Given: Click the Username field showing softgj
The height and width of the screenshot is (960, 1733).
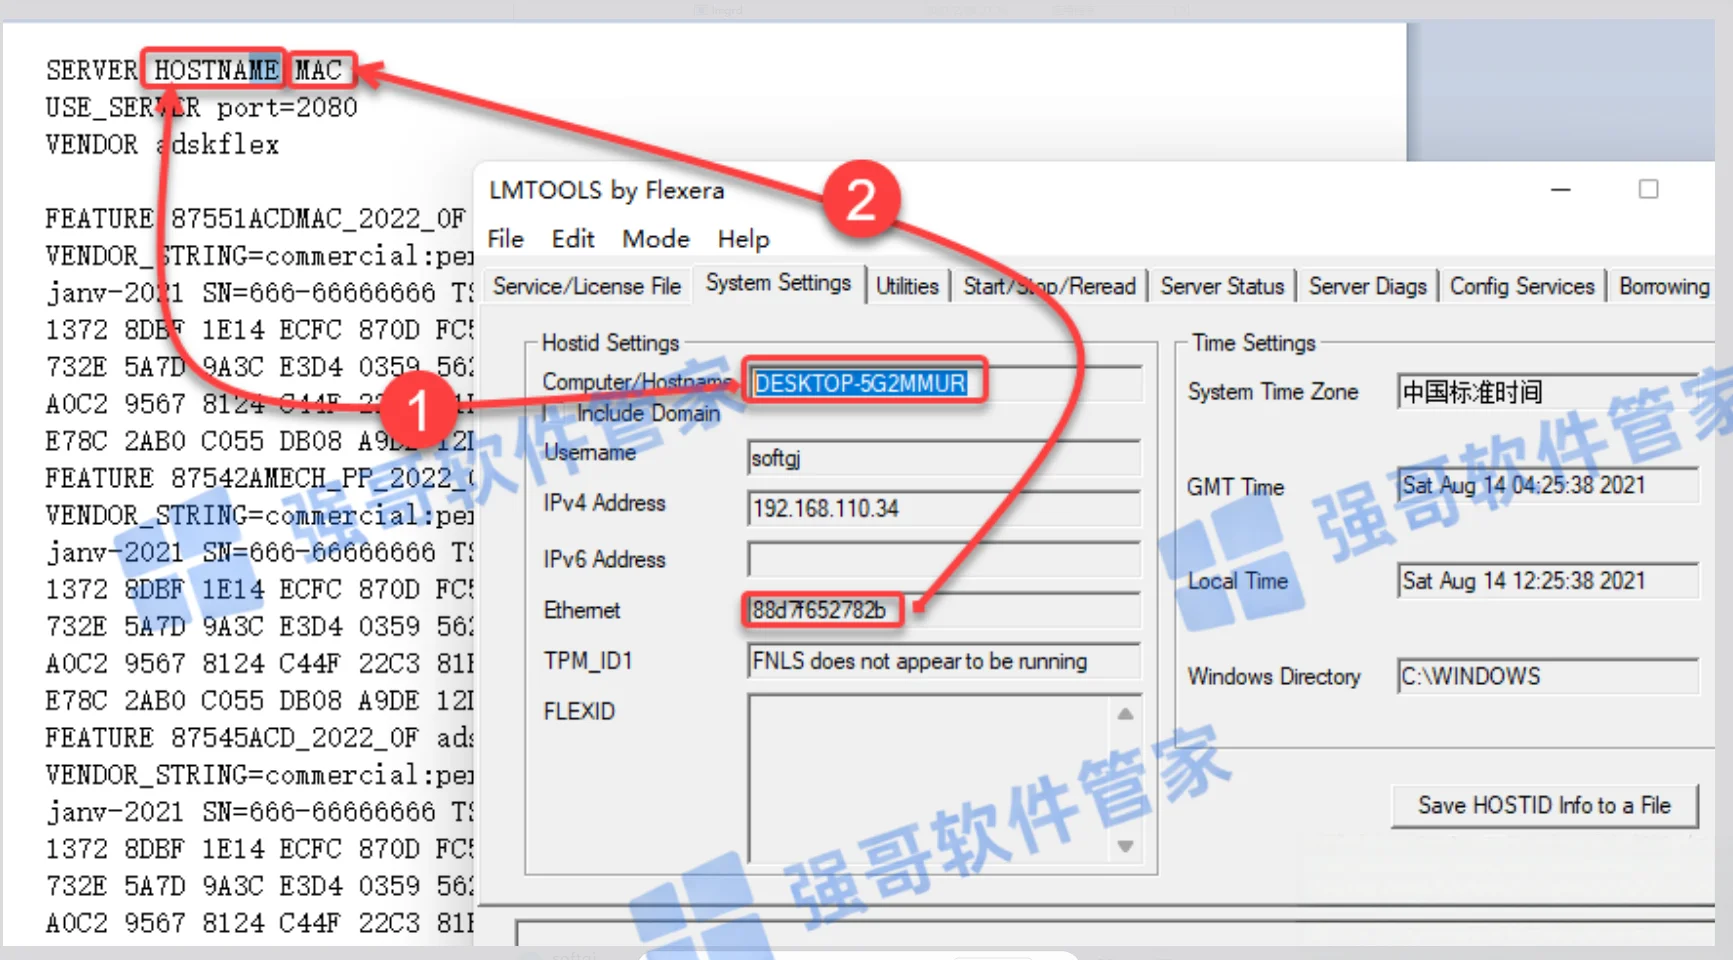Looking at the screenshot, I should [944, 458].
